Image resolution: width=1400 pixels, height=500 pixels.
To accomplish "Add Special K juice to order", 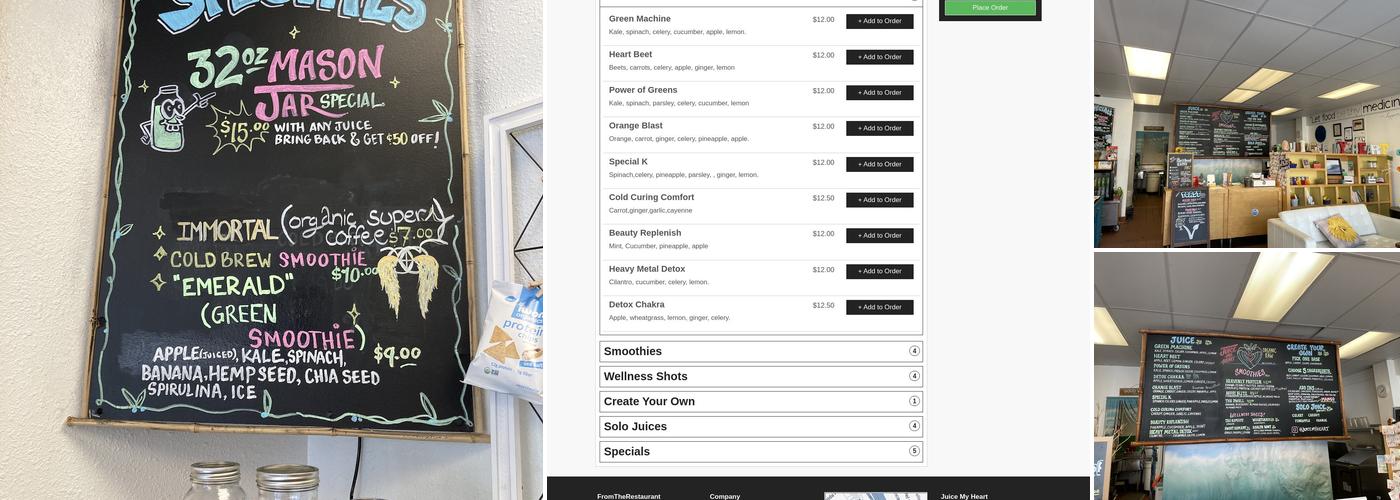I will tap(879, 164).
